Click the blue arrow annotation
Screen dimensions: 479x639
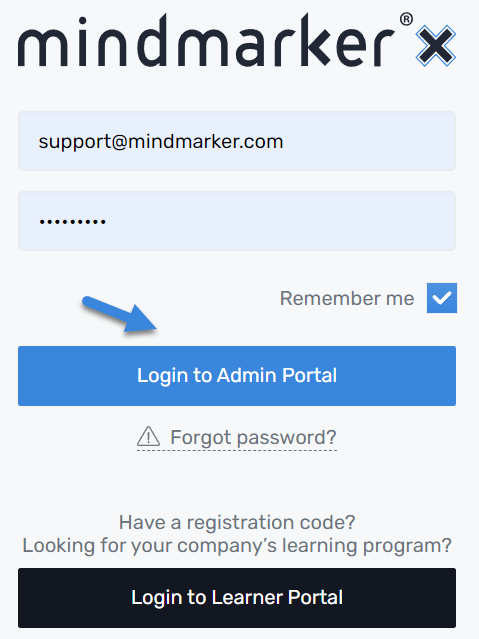point(119,314)
